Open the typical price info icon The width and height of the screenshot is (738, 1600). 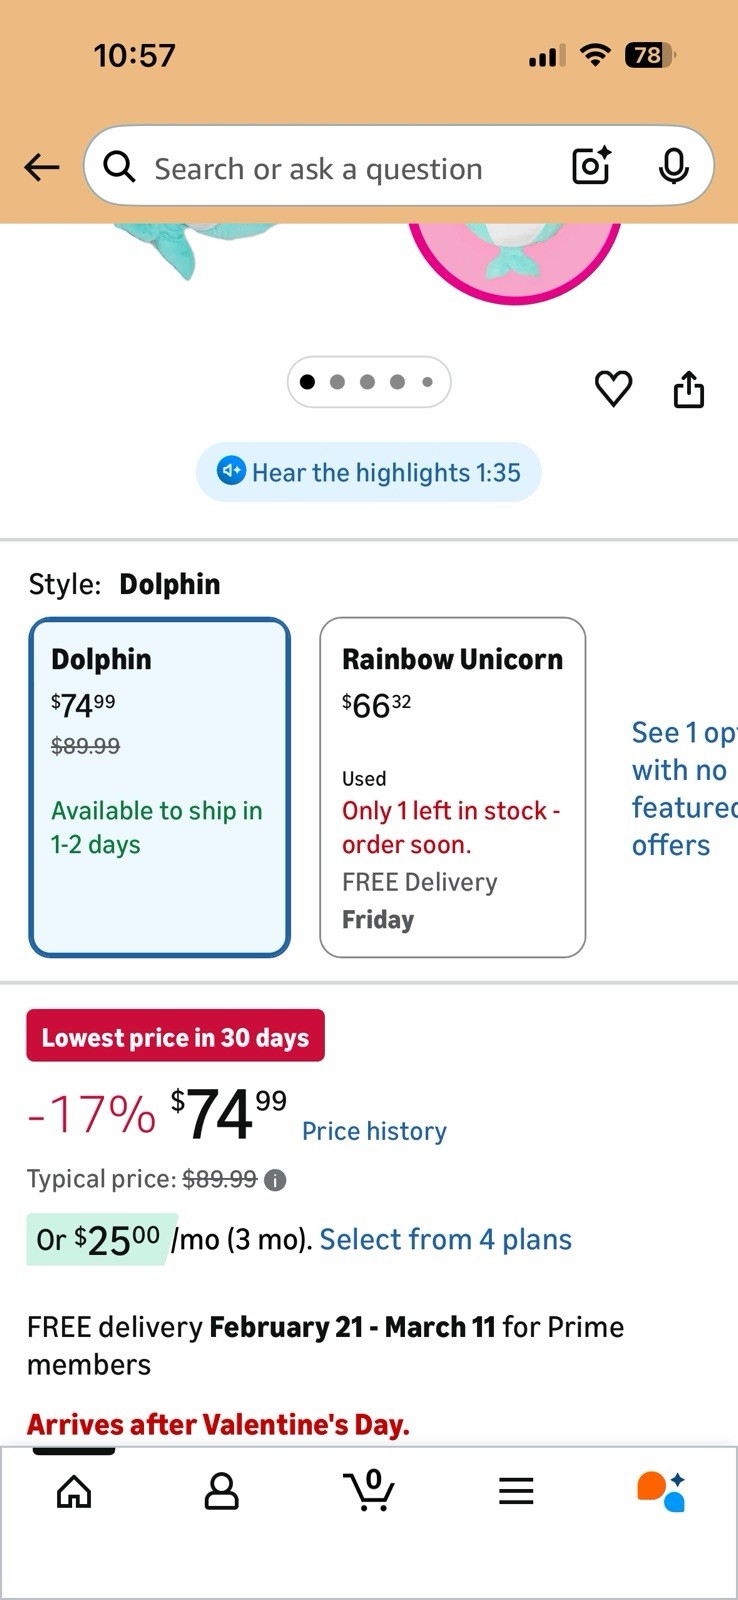point(275,1180)
